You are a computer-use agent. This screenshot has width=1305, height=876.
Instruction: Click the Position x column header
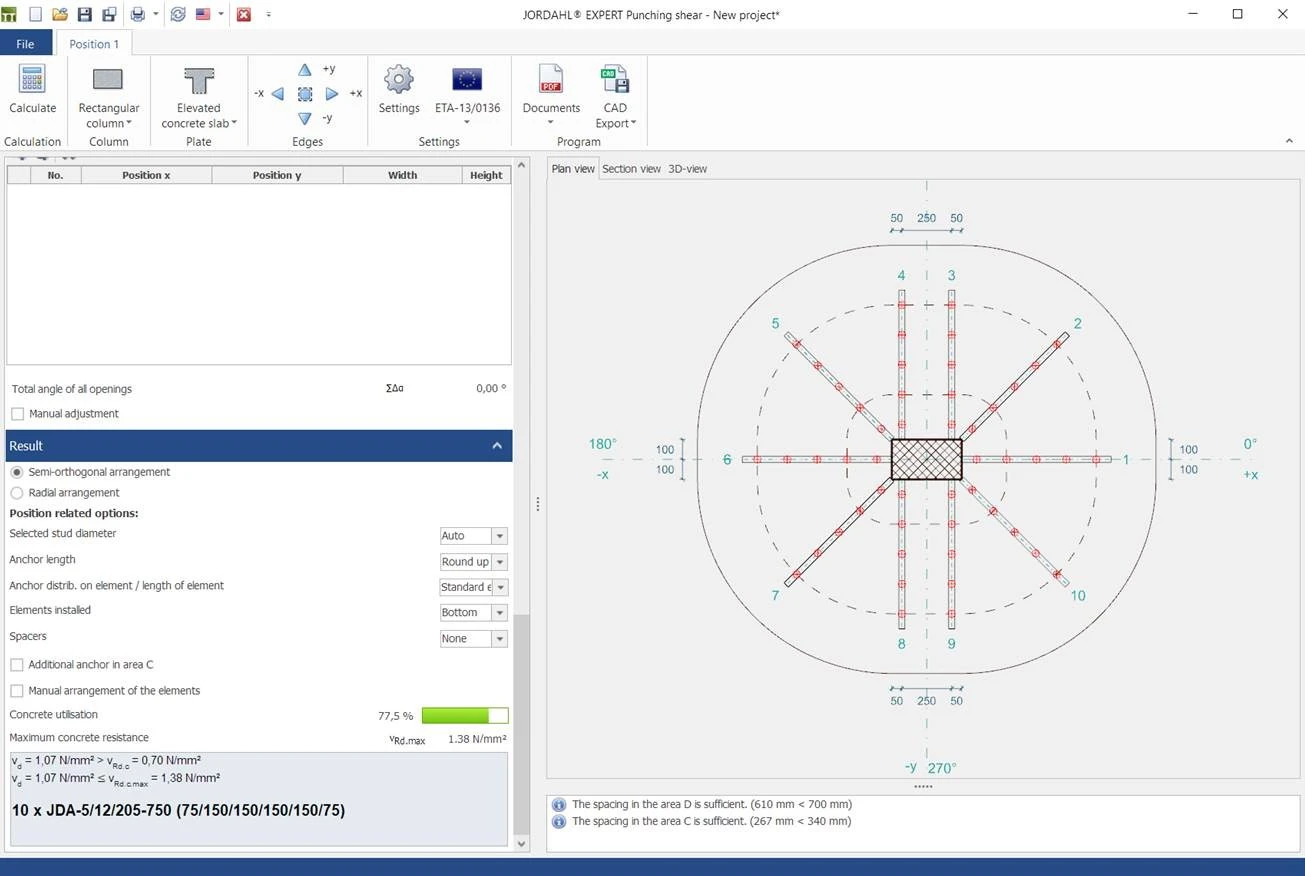pos(146,175)
